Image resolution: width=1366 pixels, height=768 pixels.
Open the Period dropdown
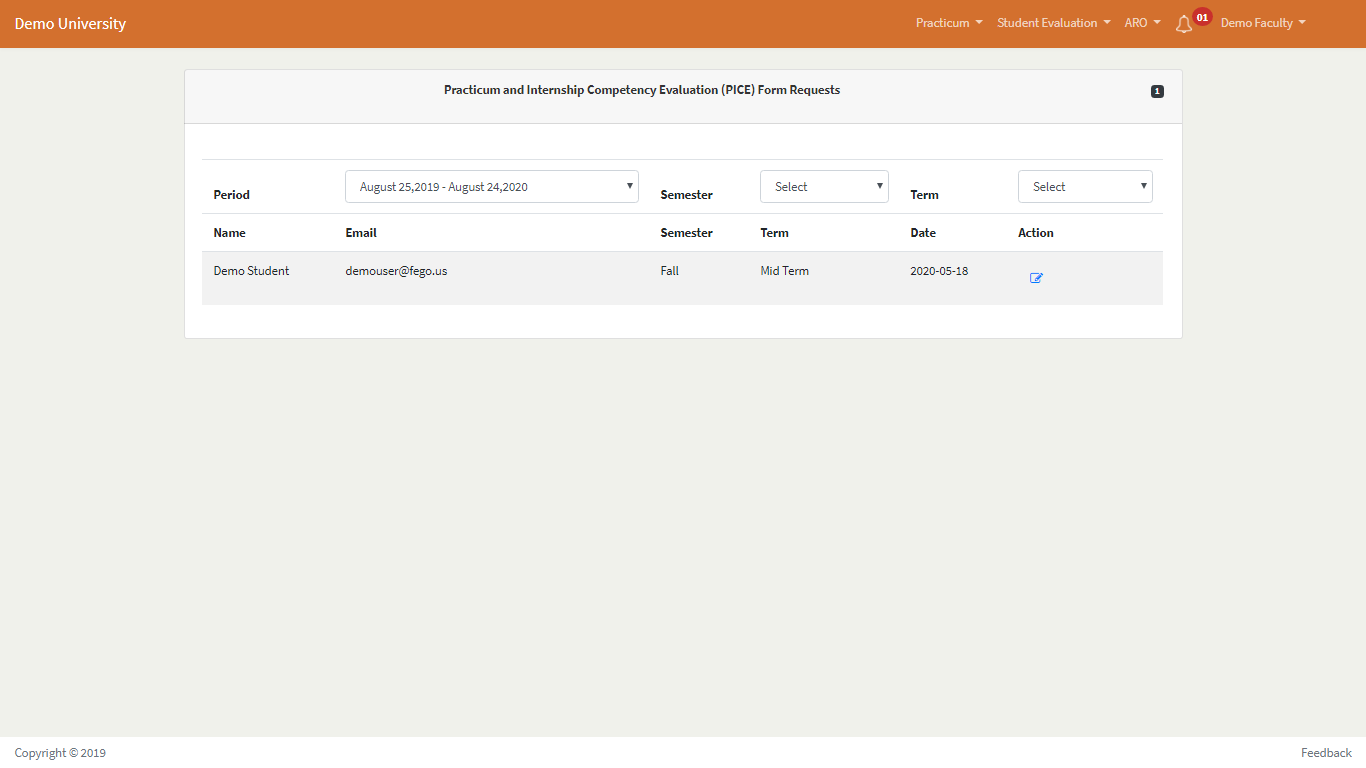[491, 186]
